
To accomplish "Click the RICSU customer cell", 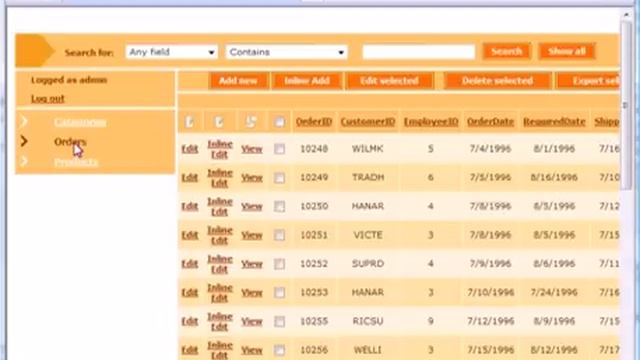I will (x=368, y=322).
